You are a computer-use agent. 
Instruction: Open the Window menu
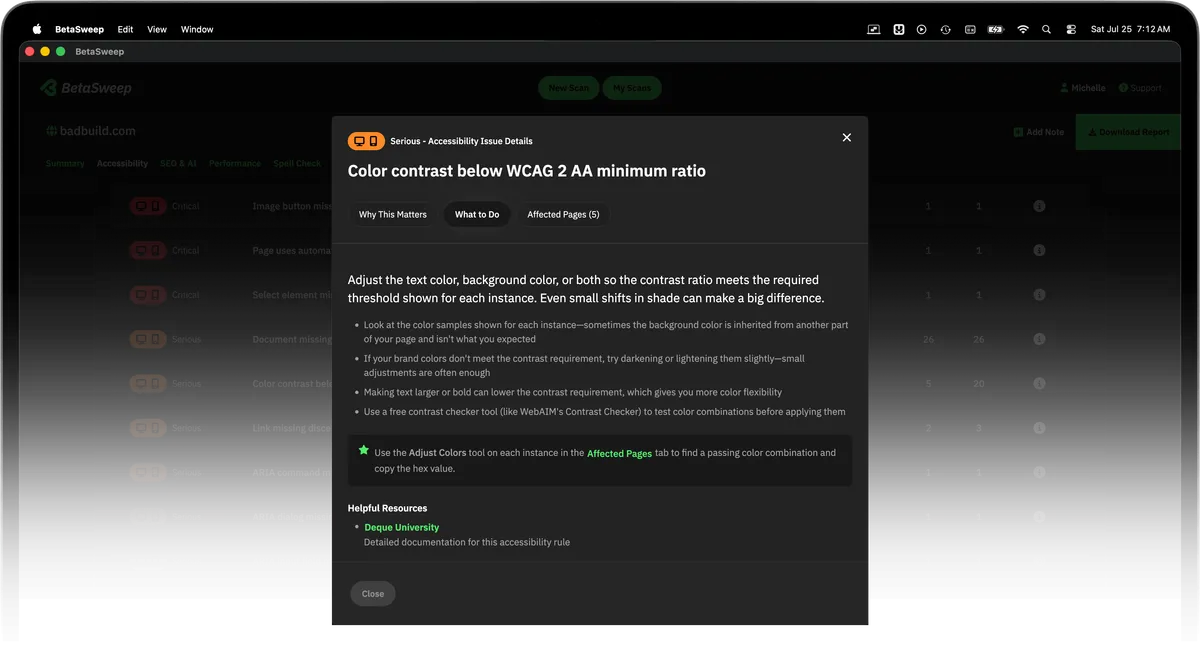(x=197, y=29)
